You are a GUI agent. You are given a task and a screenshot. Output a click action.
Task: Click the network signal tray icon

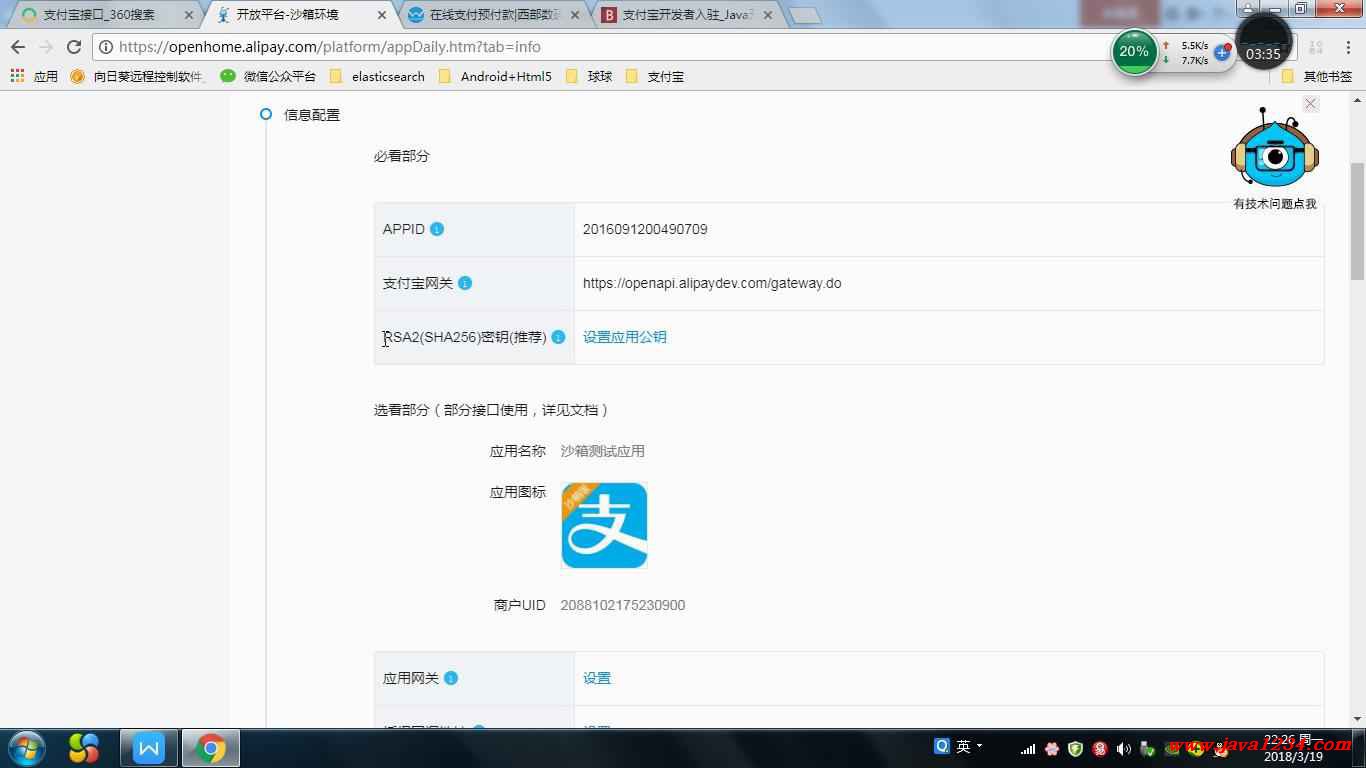[1027, 748]
